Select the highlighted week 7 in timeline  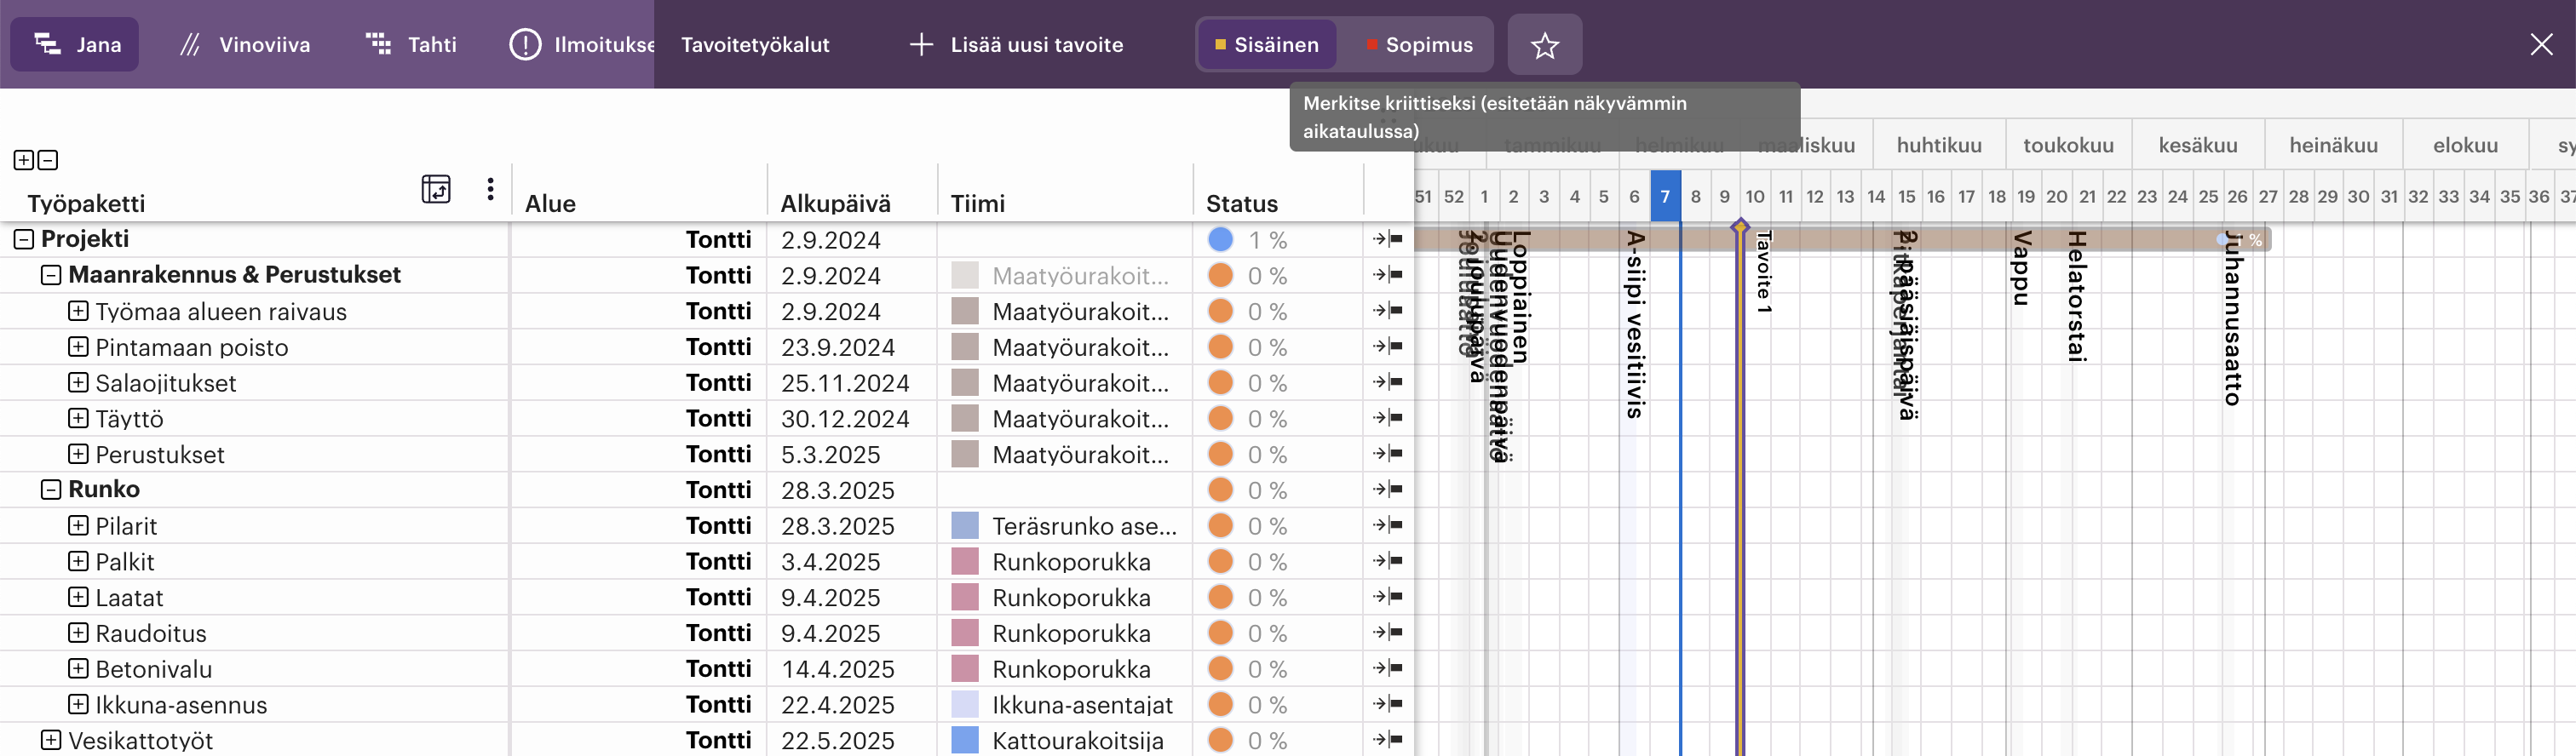(x=1664, y=197)
